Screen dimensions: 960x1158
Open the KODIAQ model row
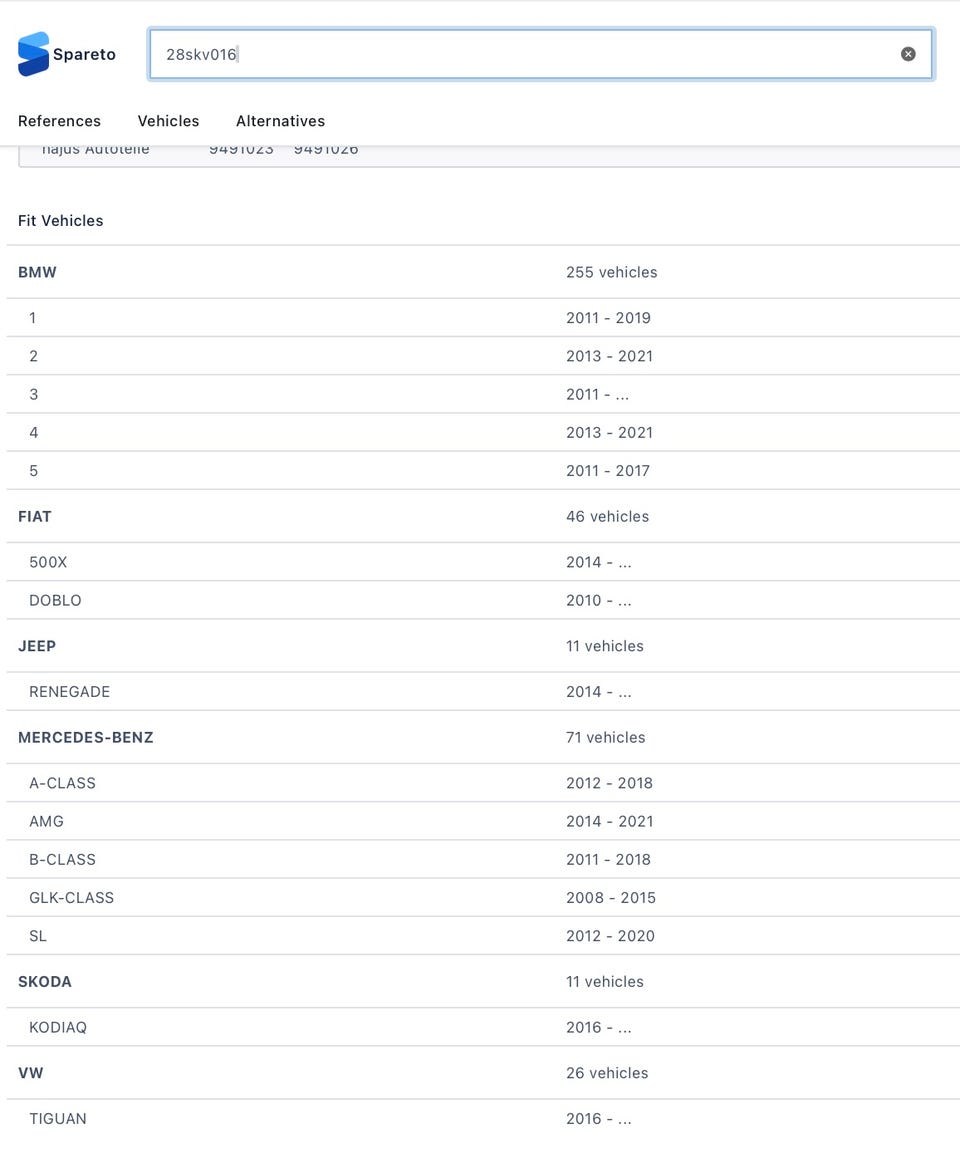point(483,1027)
